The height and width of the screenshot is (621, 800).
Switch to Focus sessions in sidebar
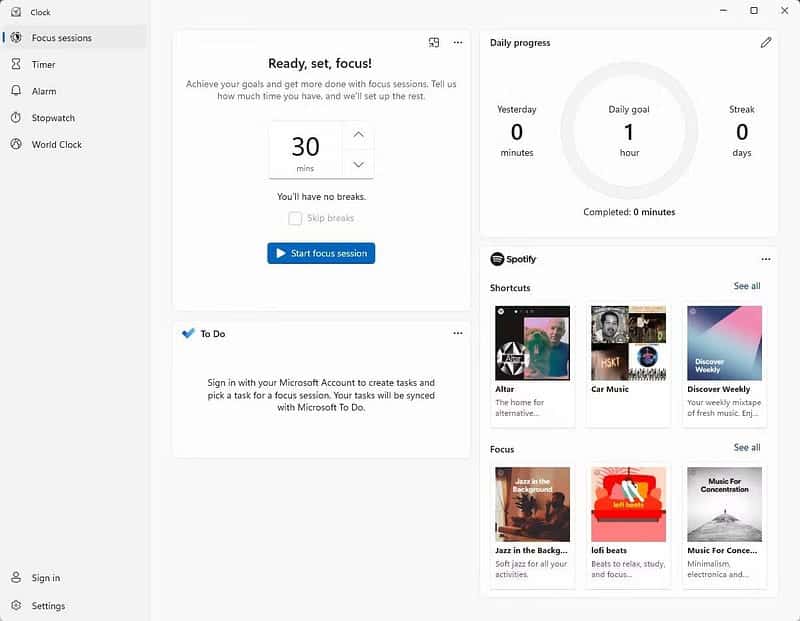(61, 38)
